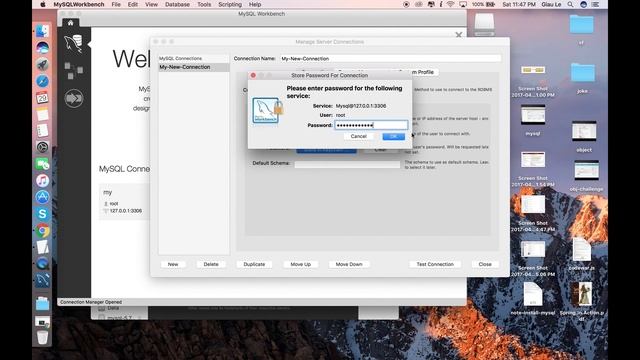640x360 pixels.
Task: Open the Notification Center icon
Action: tap(596, 4)
